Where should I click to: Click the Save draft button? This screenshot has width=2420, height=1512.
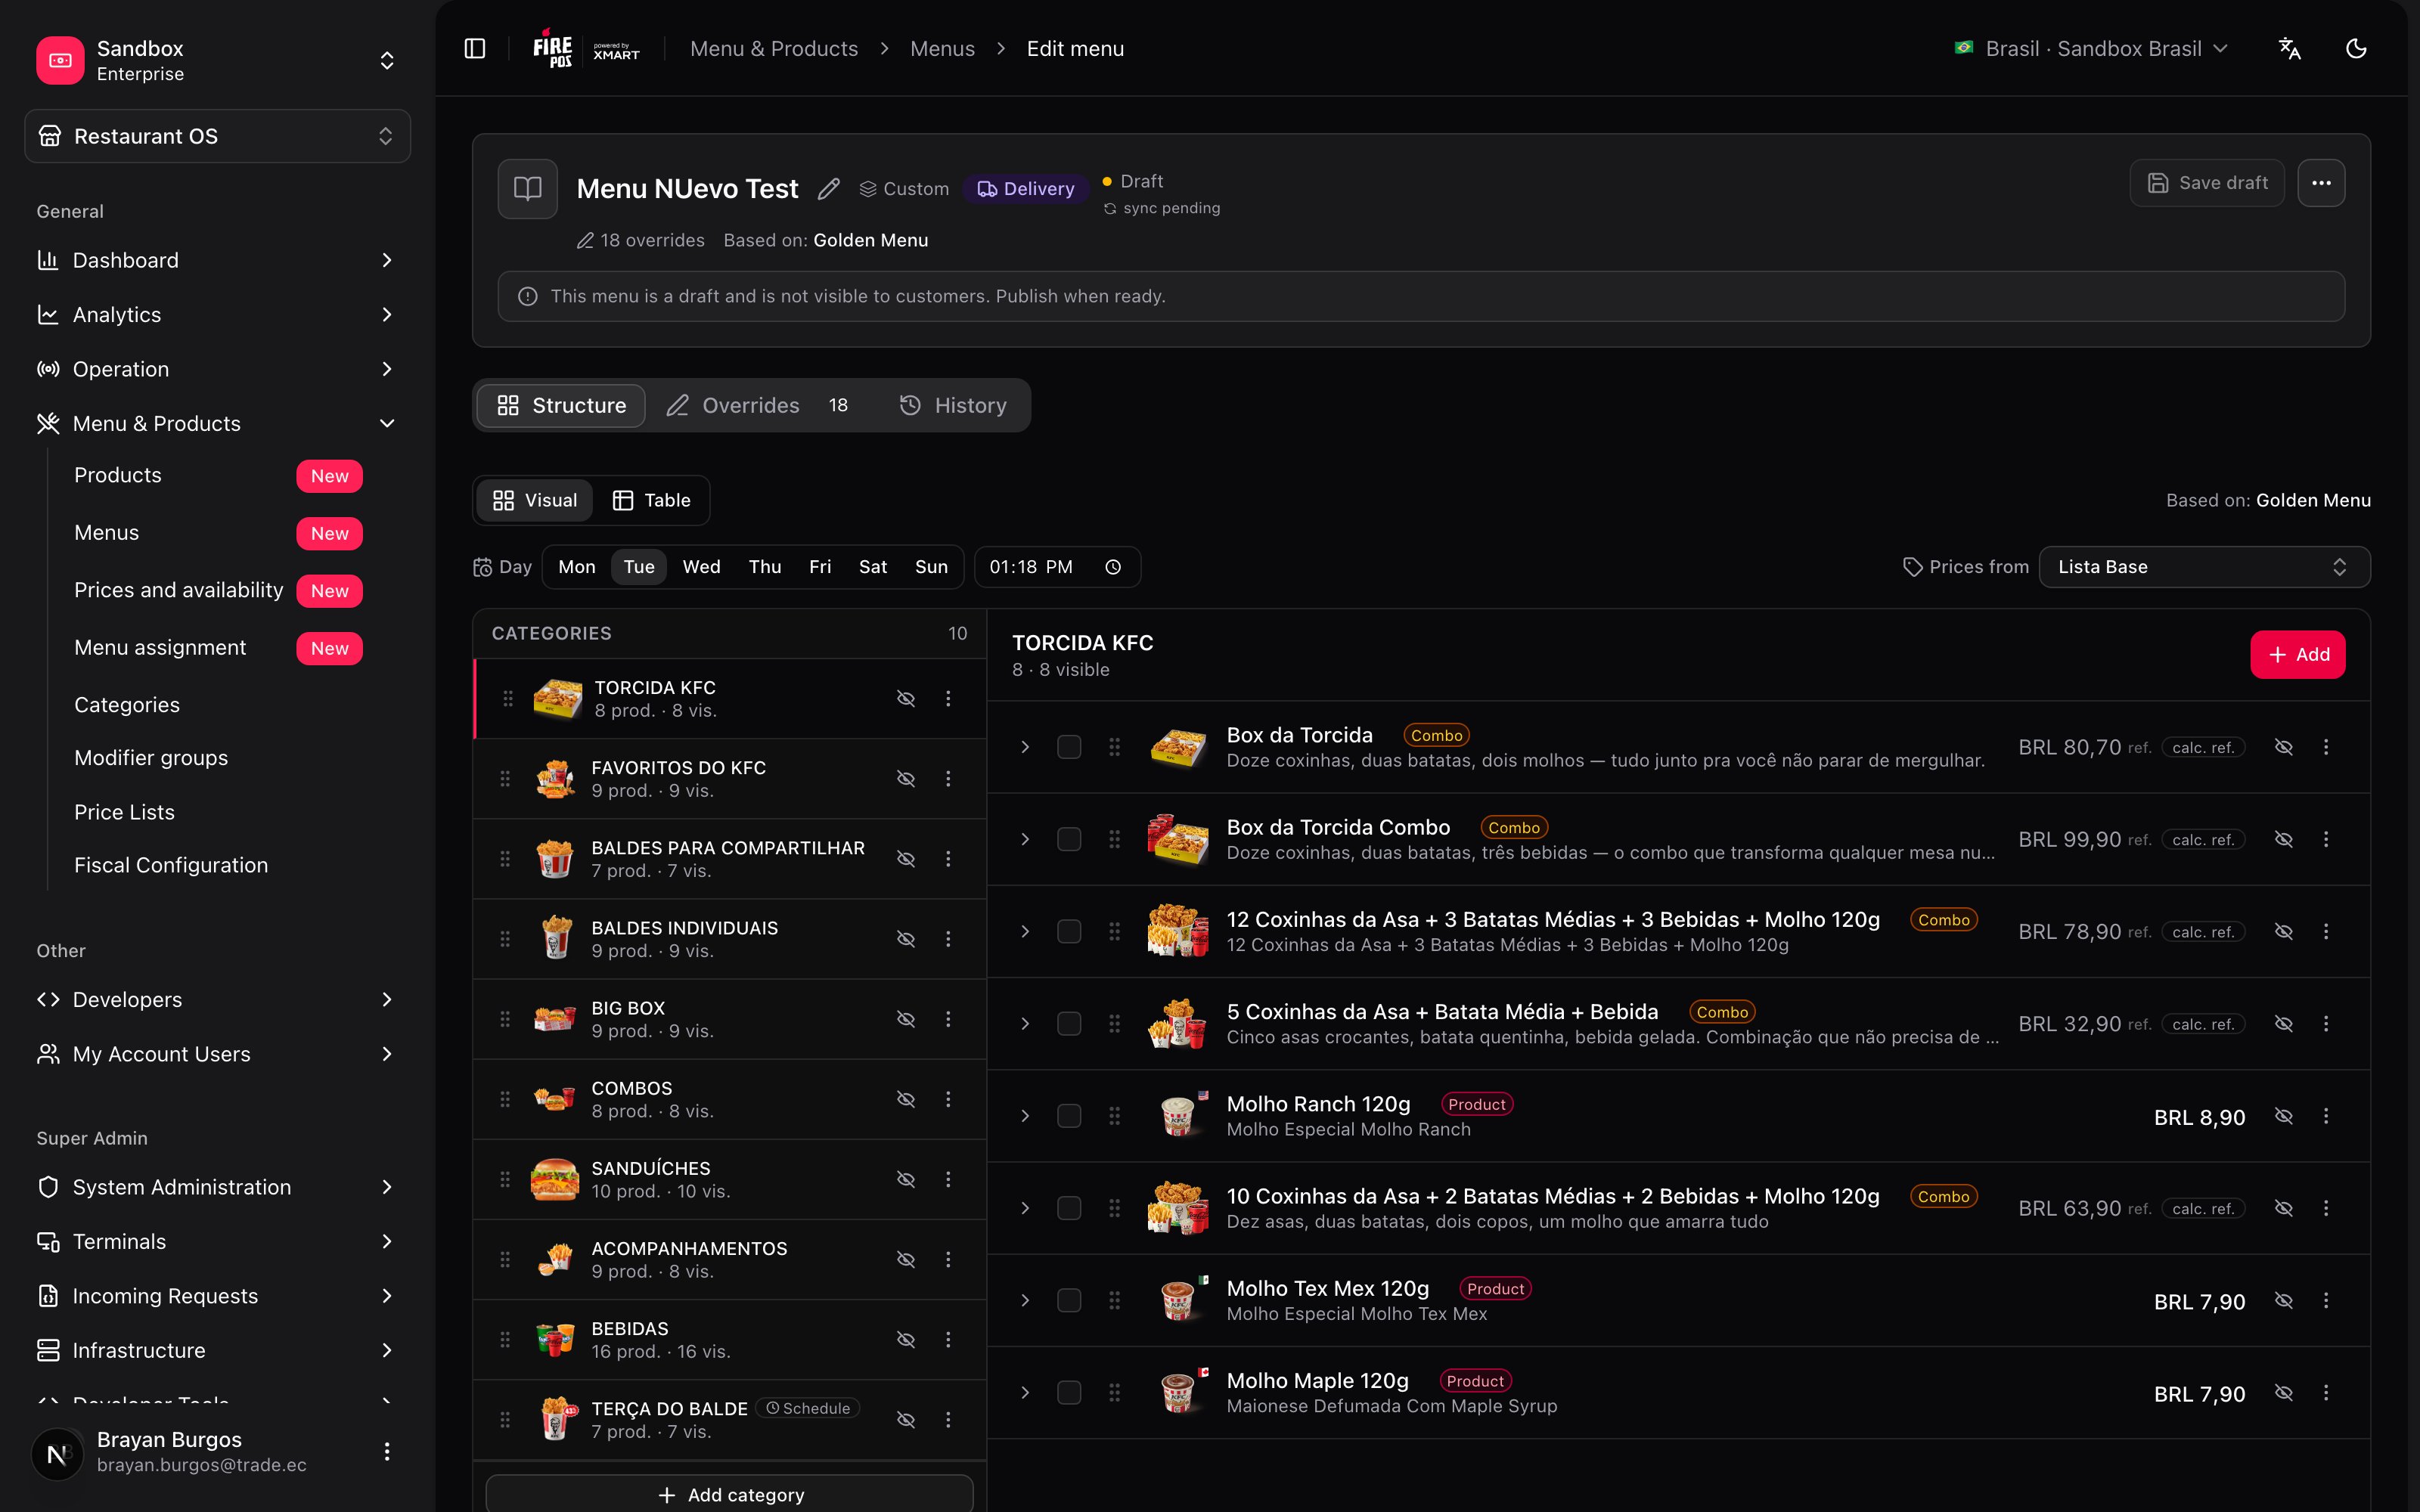(2207, 183)
